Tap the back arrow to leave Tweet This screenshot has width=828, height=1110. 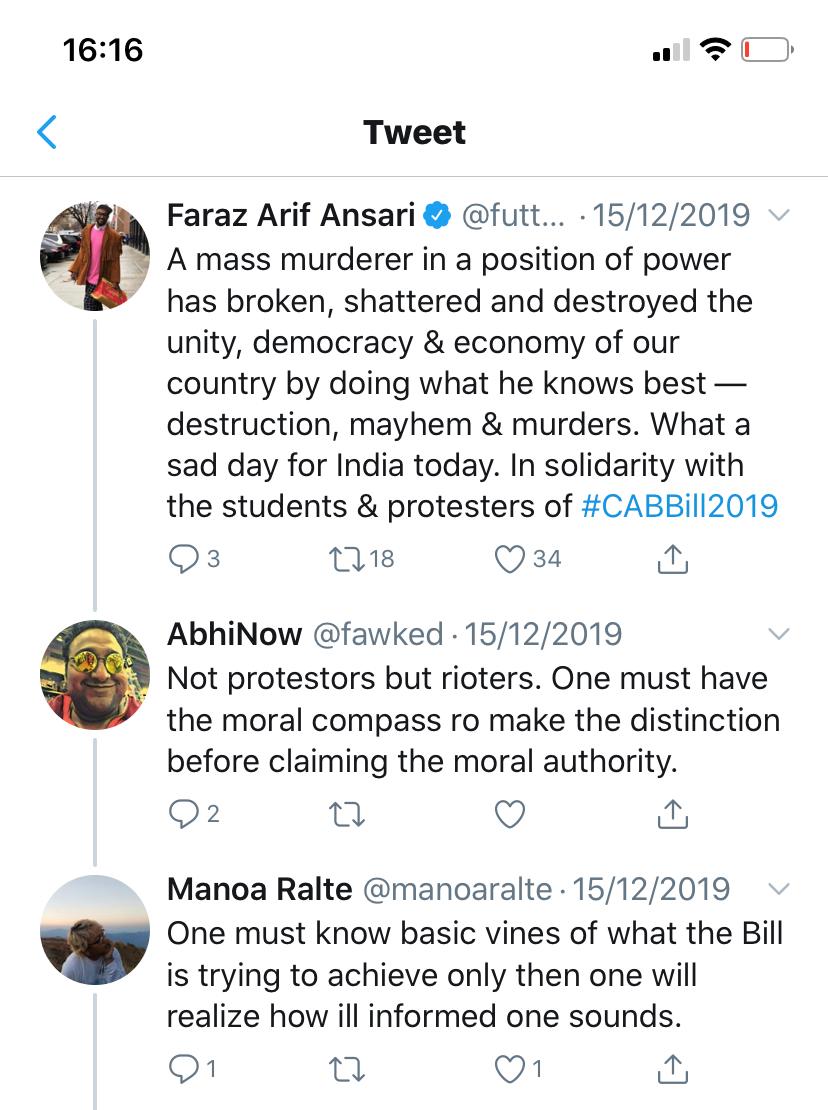tap(47, 132)
